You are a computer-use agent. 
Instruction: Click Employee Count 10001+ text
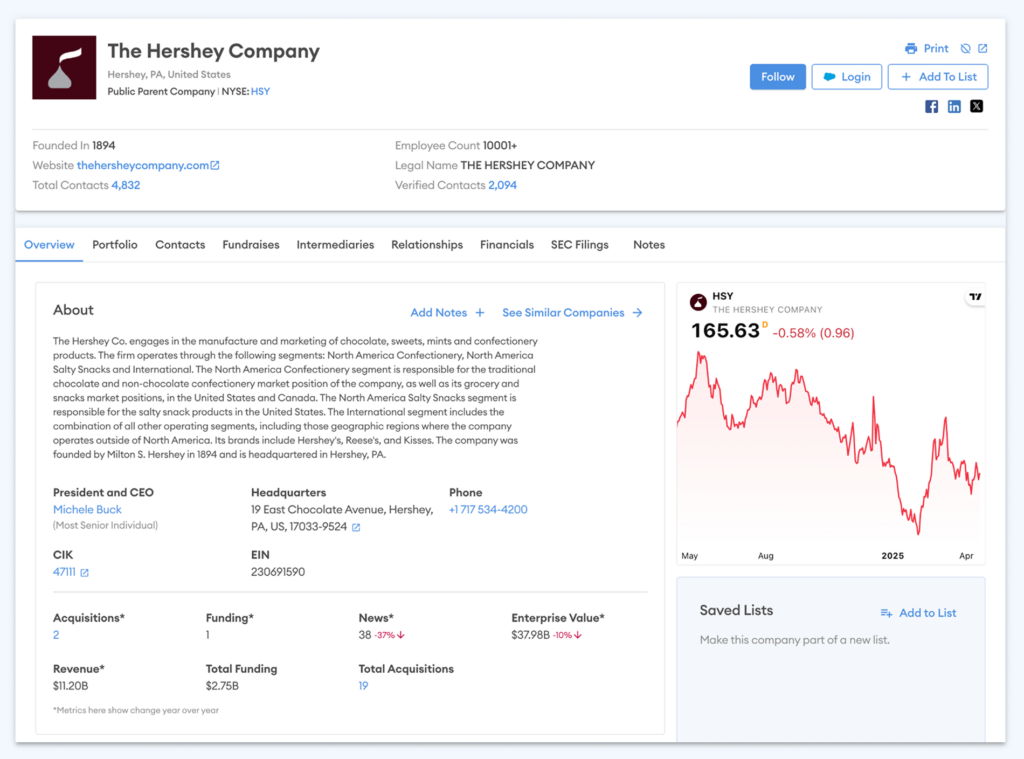[x=456, y=146]
